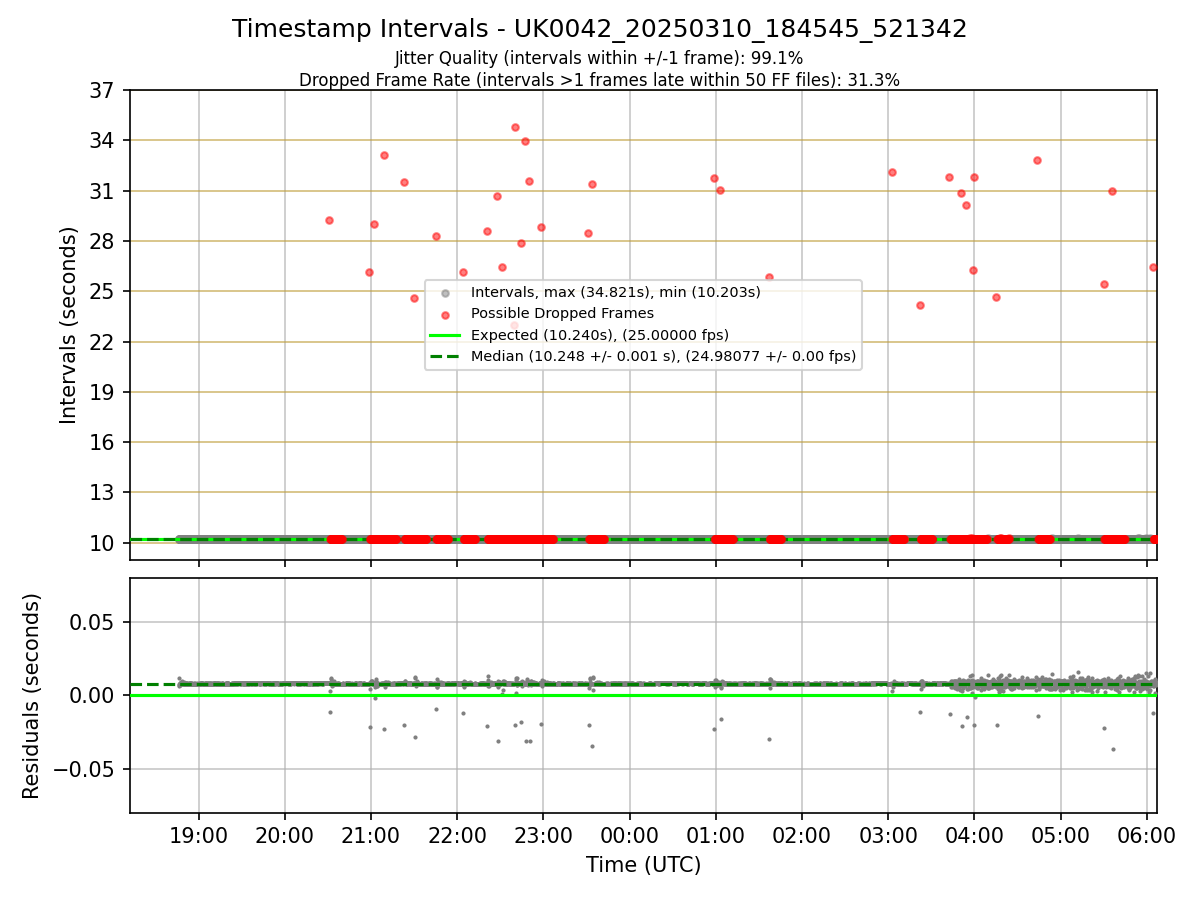Click the 'Time (UTC)' x-axis label
The image size is (1200, 900).
click(x=643, y=865)
